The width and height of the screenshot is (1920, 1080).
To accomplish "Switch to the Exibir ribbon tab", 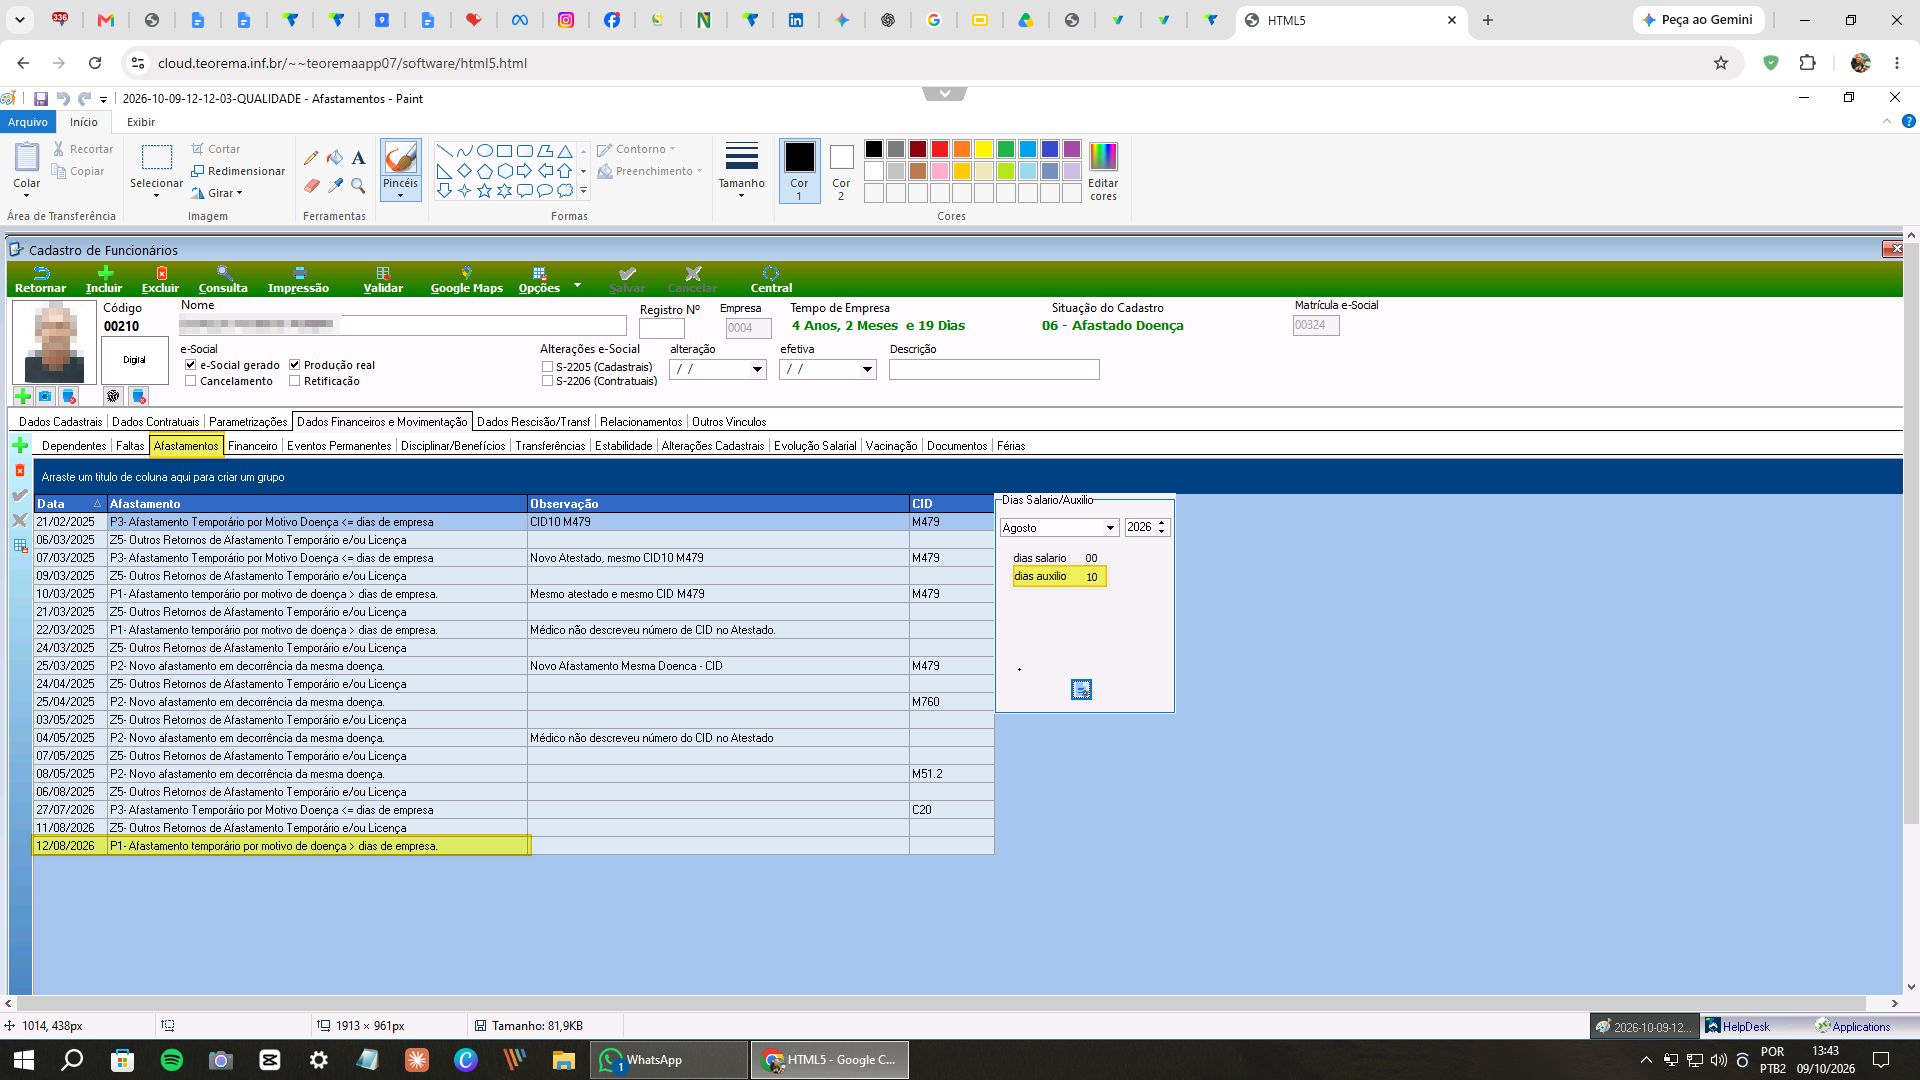I will [x=141, y=122].
